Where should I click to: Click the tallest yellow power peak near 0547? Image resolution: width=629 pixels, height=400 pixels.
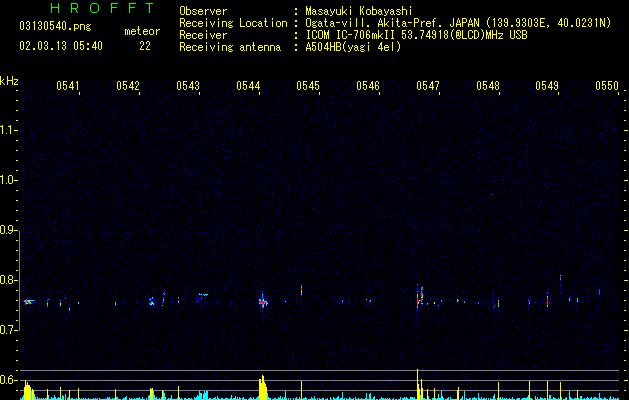418,384
